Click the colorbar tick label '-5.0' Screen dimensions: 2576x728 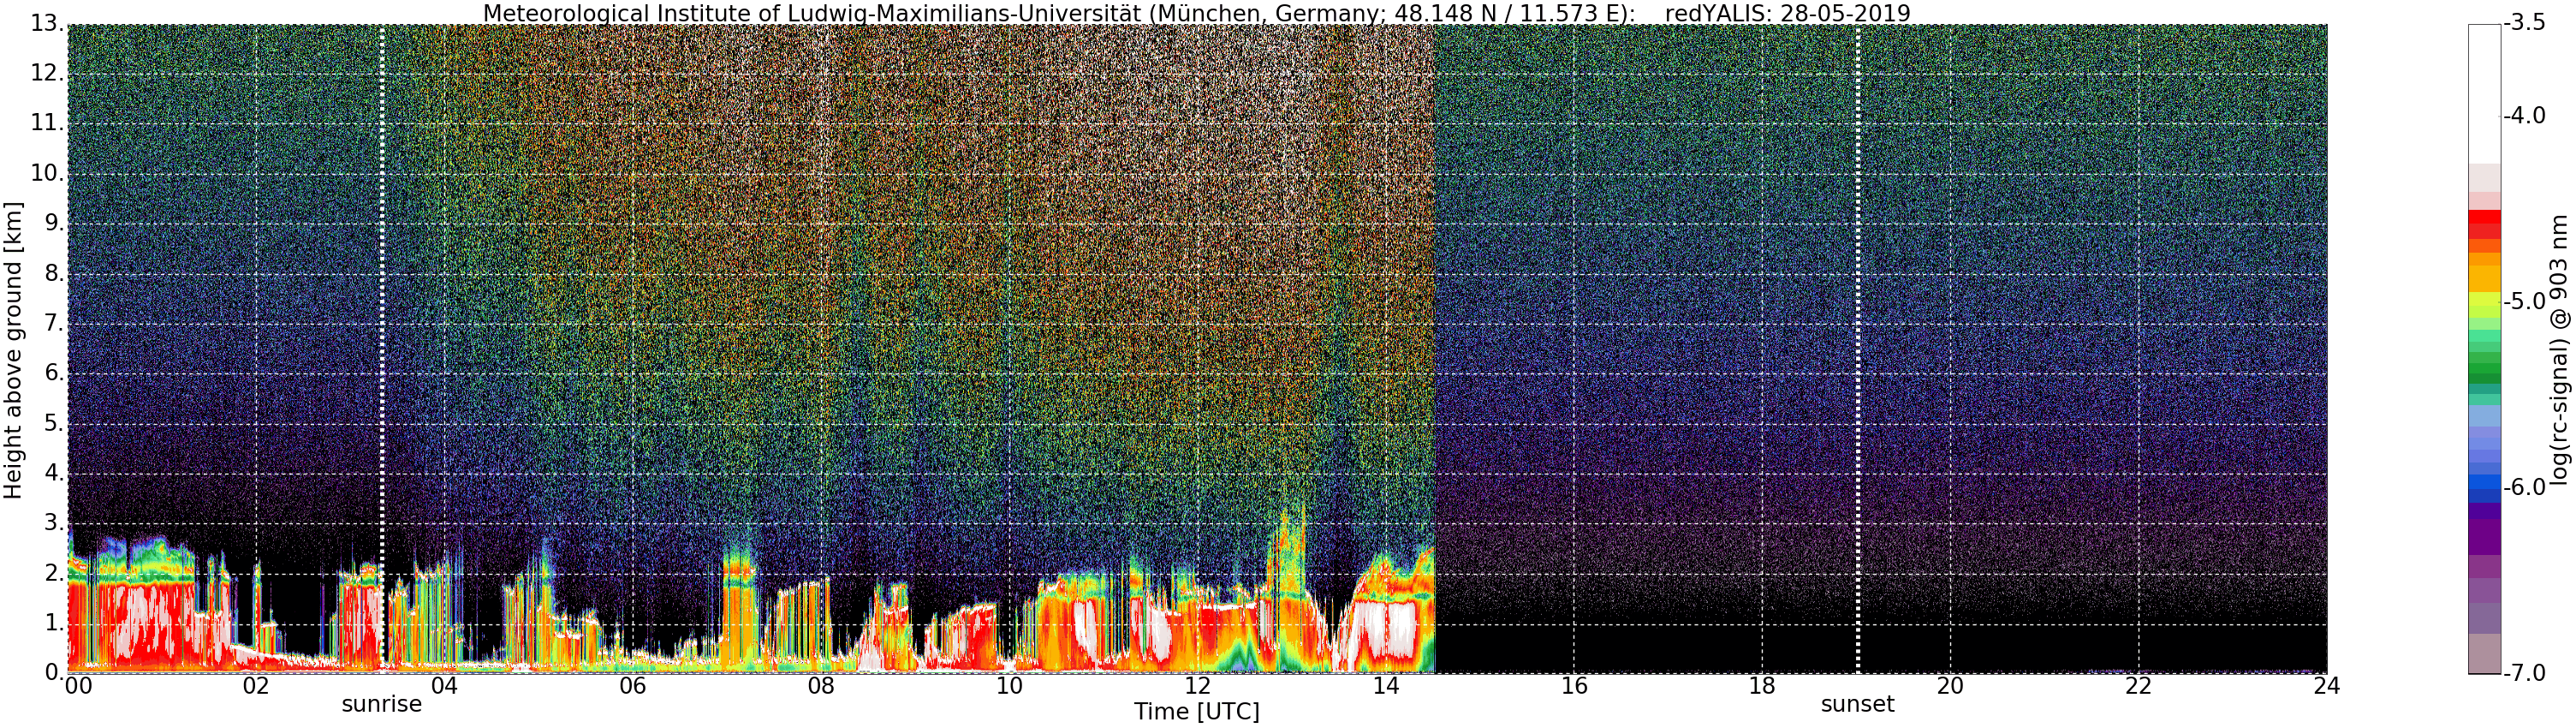coord(2524,301)
